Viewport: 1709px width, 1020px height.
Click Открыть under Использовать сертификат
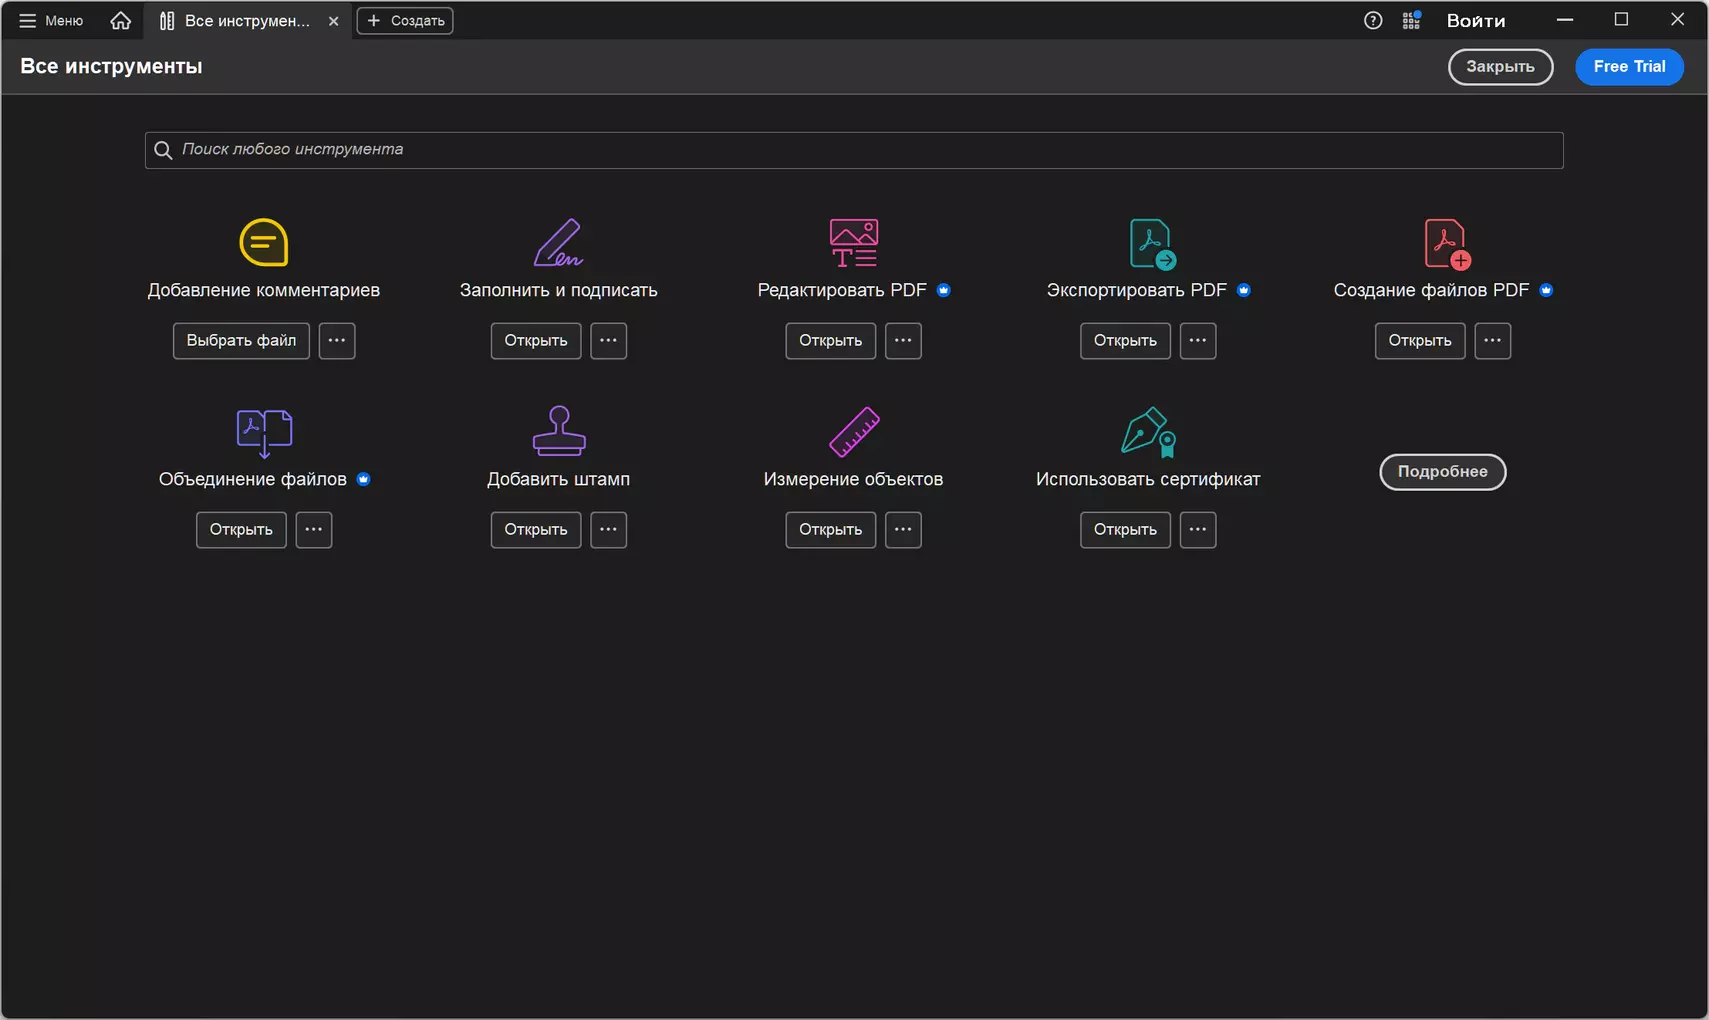(x=1125, y=529)
